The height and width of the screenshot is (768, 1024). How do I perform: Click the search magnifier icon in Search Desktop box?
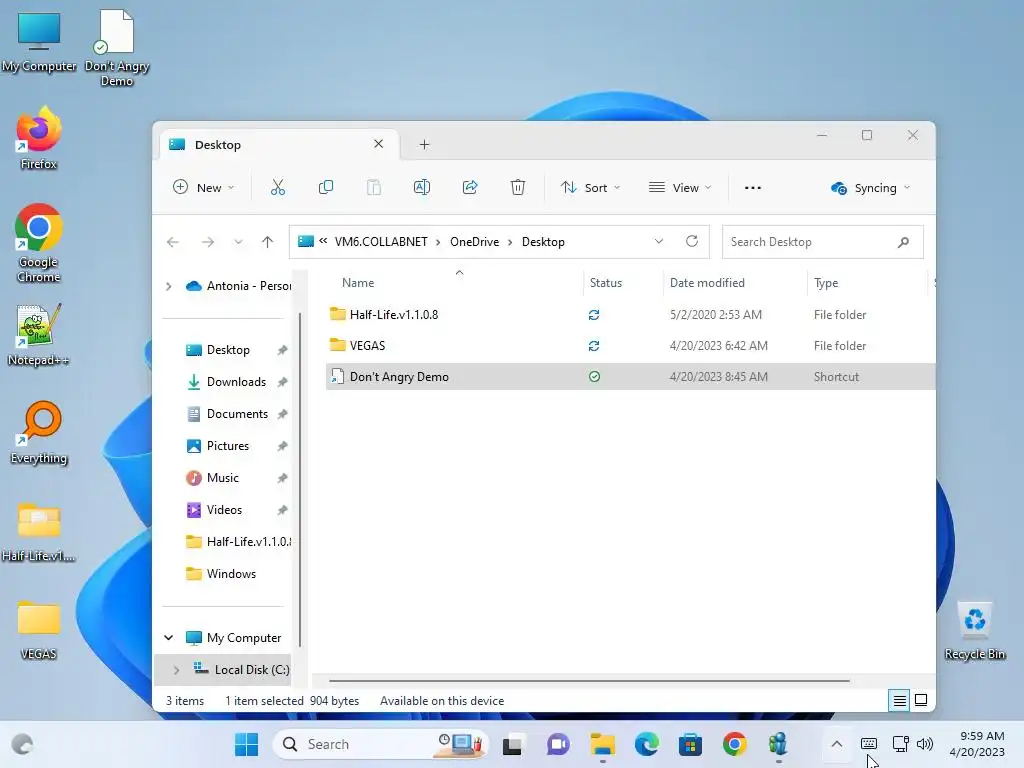point(903,242)
